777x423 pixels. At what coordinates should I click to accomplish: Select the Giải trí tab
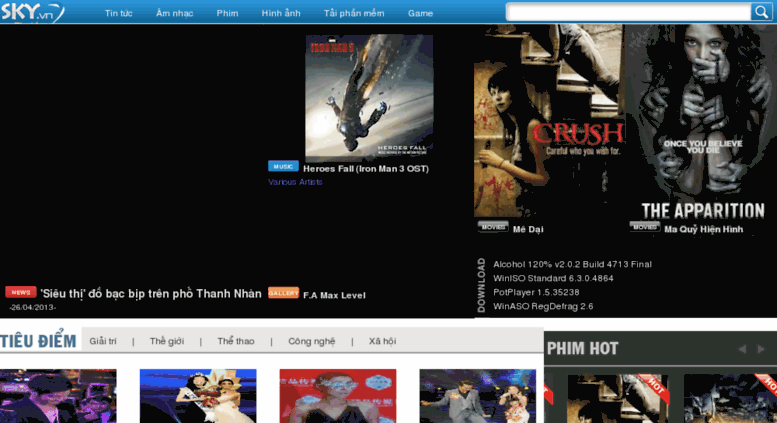coord(103,341)
